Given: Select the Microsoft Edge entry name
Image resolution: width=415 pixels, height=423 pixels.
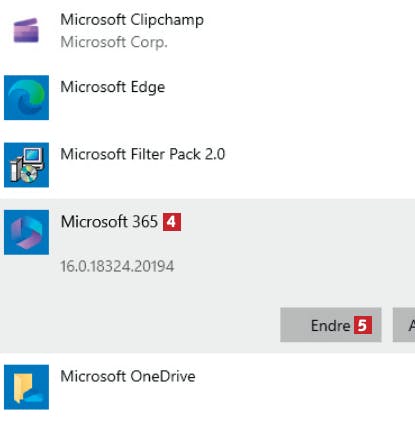Looking at the screenshot, I should (x=113, y=87).
